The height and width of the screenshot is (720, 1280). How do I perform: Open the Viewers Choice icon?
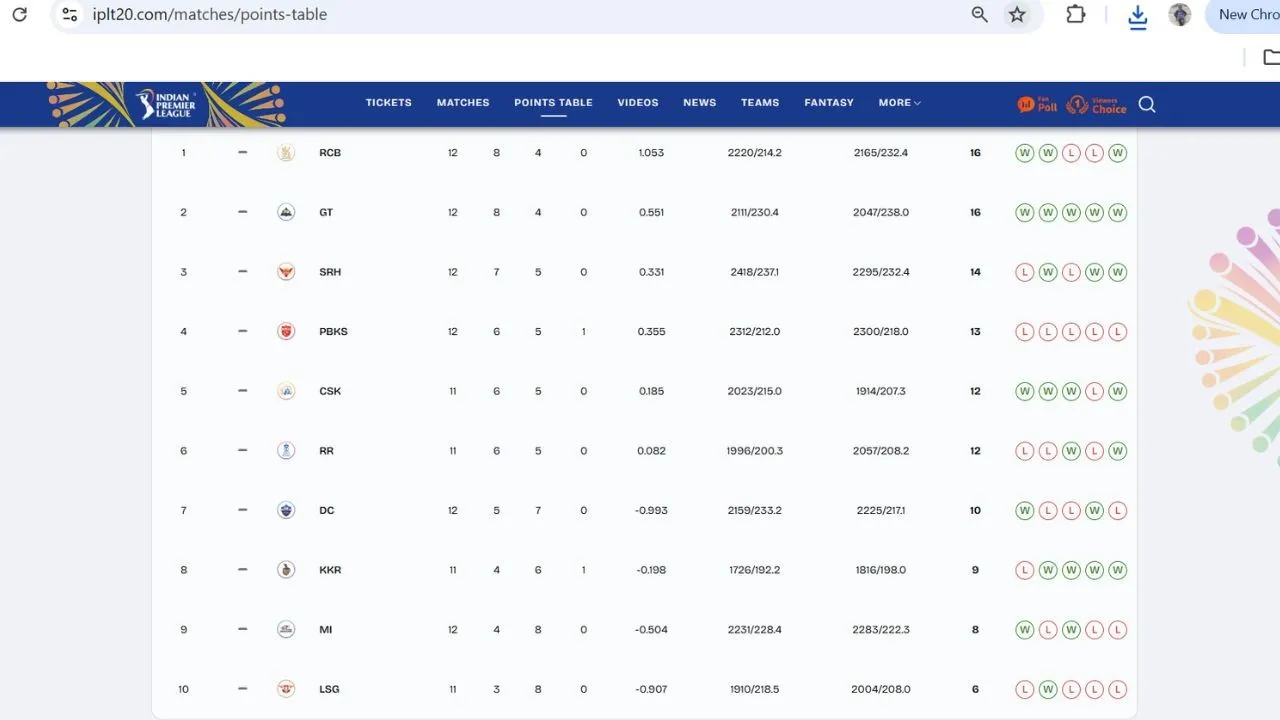[x=1096, y=104]
